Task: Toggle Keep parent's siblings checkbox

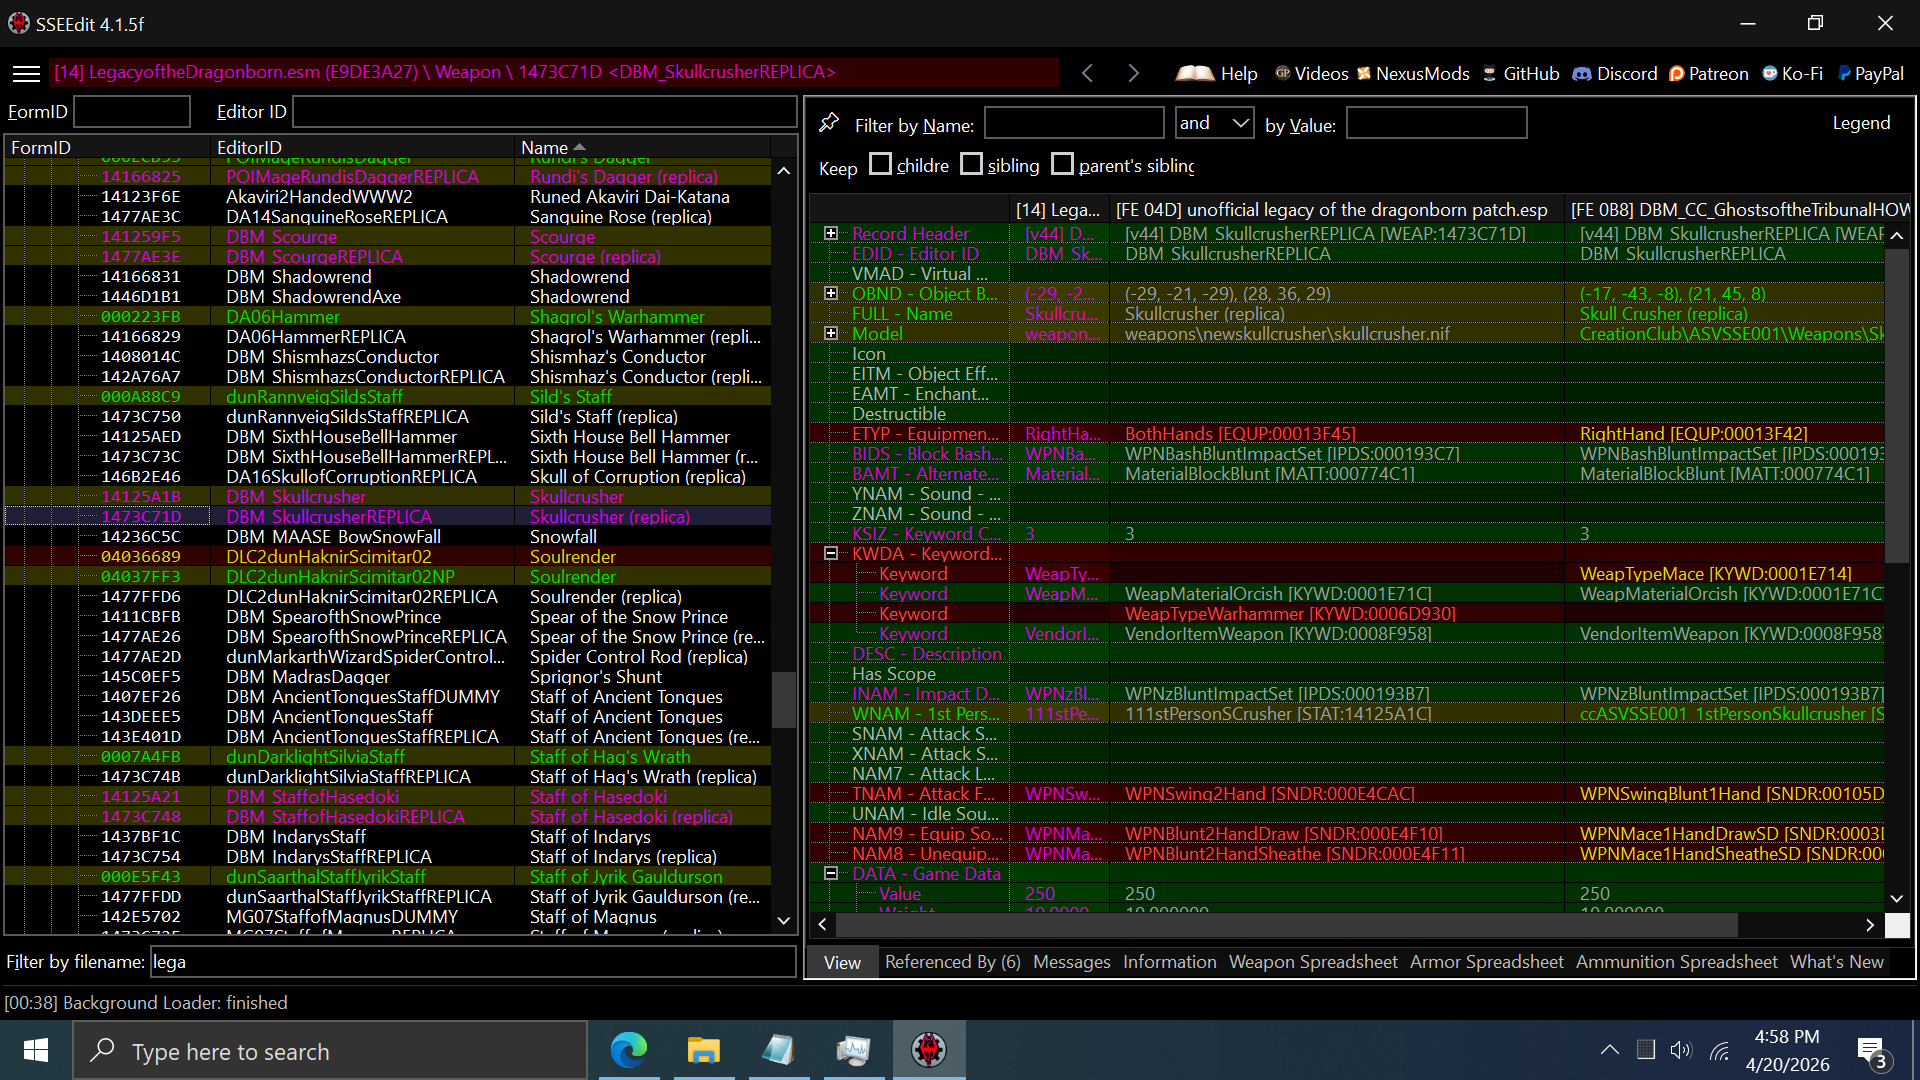Action: (1063, 164)
